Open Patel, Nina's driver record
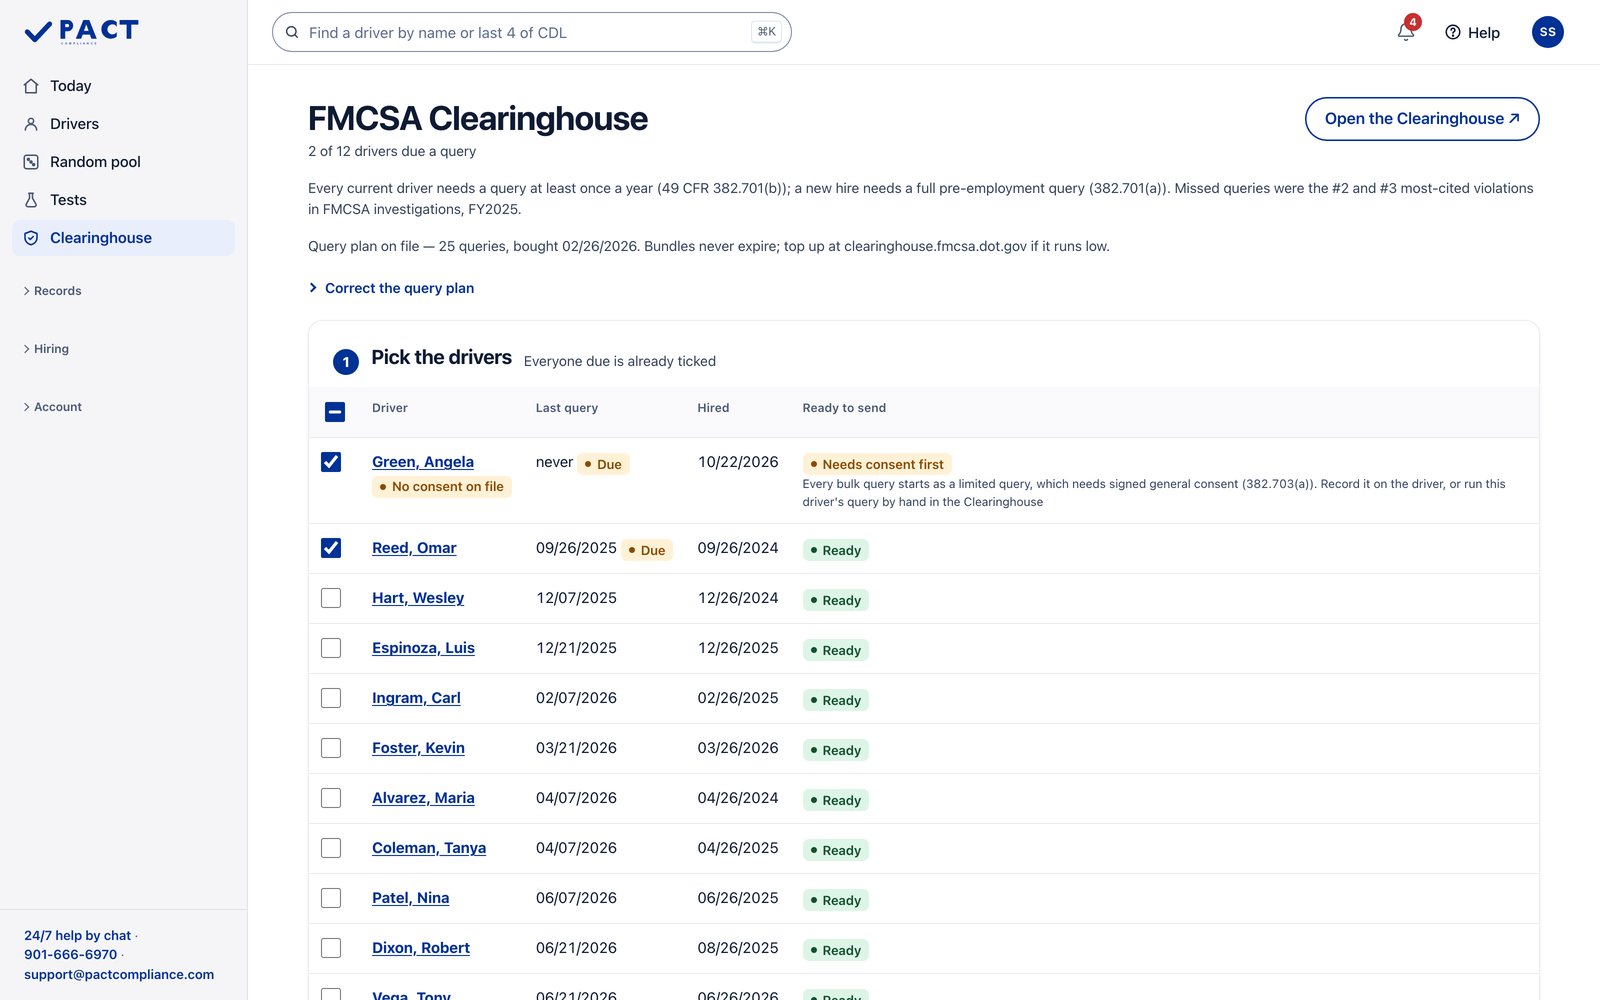1600x1000 pixels. pyautogui.click(x=410, y=898)
